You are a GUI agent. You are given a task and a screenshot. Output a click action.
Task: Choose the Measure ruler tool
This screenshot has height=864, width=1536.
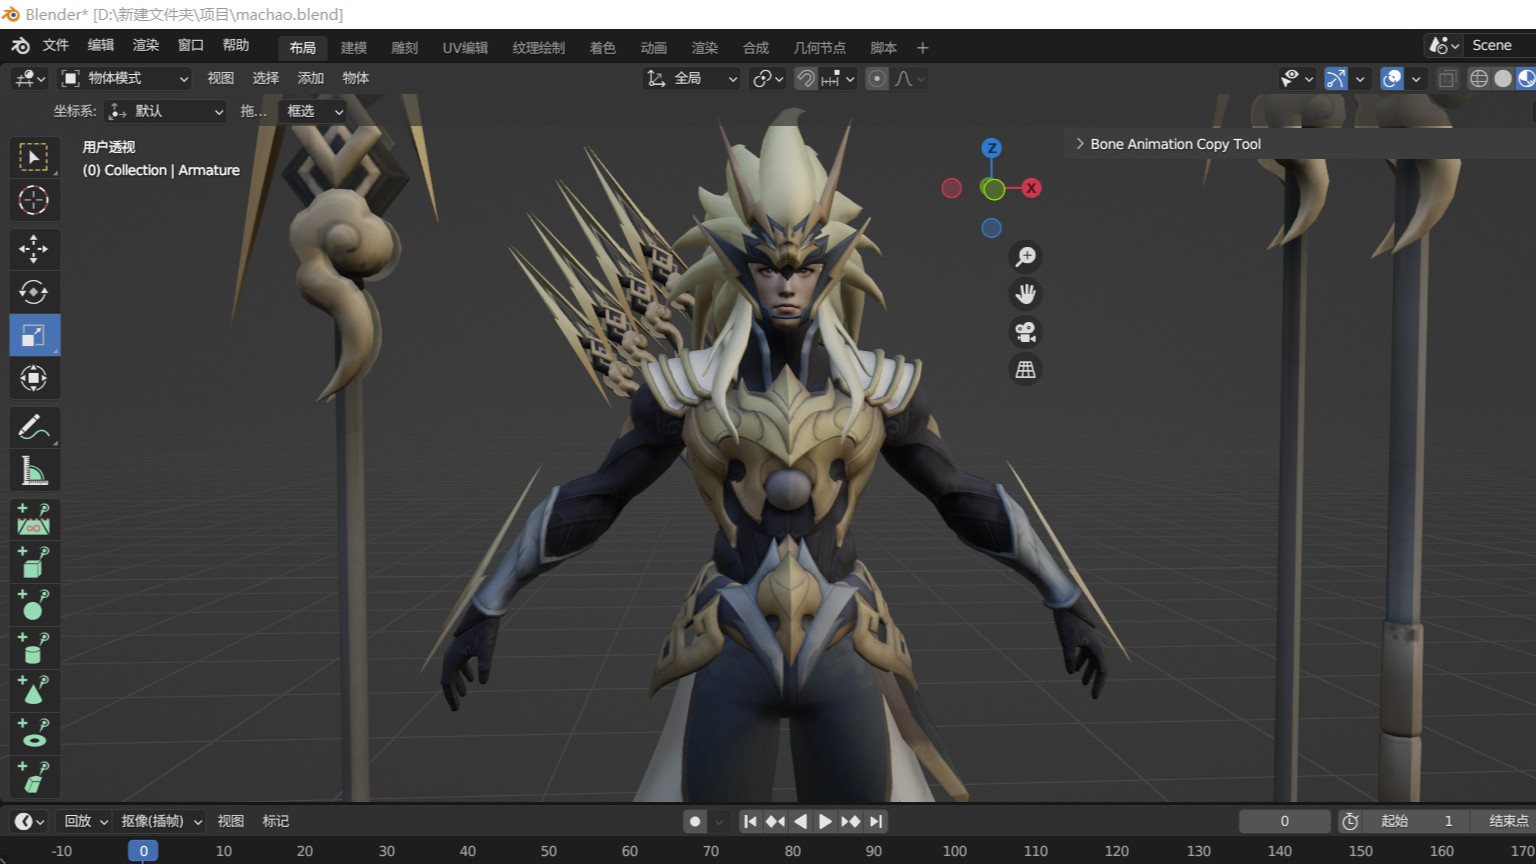pos(33,470)
